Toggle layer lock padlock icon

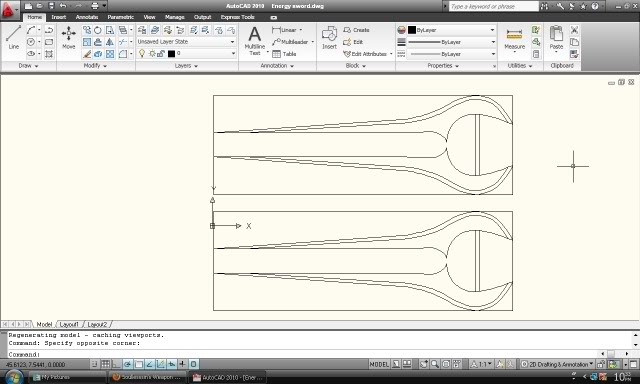point(161,53)
